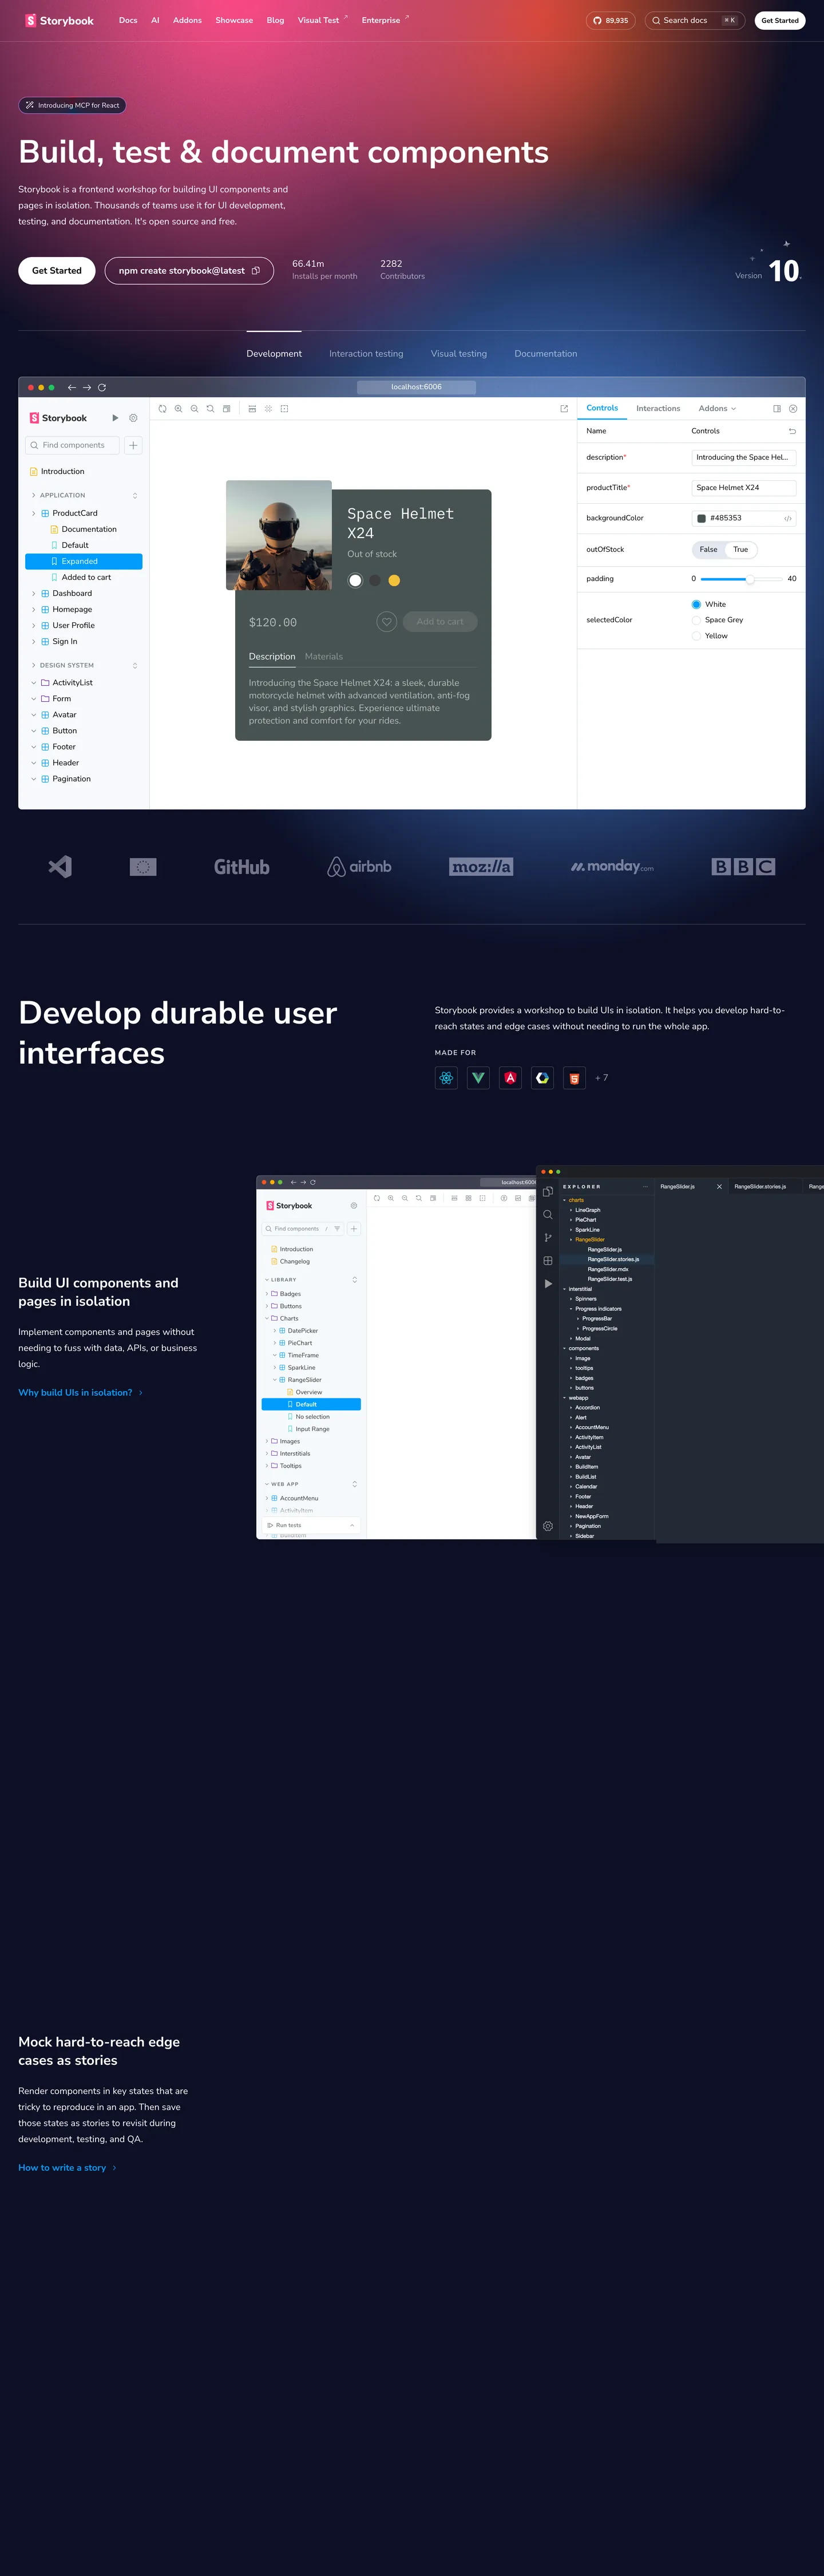Viewport: 824px width, 2576px height.
Task: Click the reset controls icon in the Controls panel
Action: point(792,431)
